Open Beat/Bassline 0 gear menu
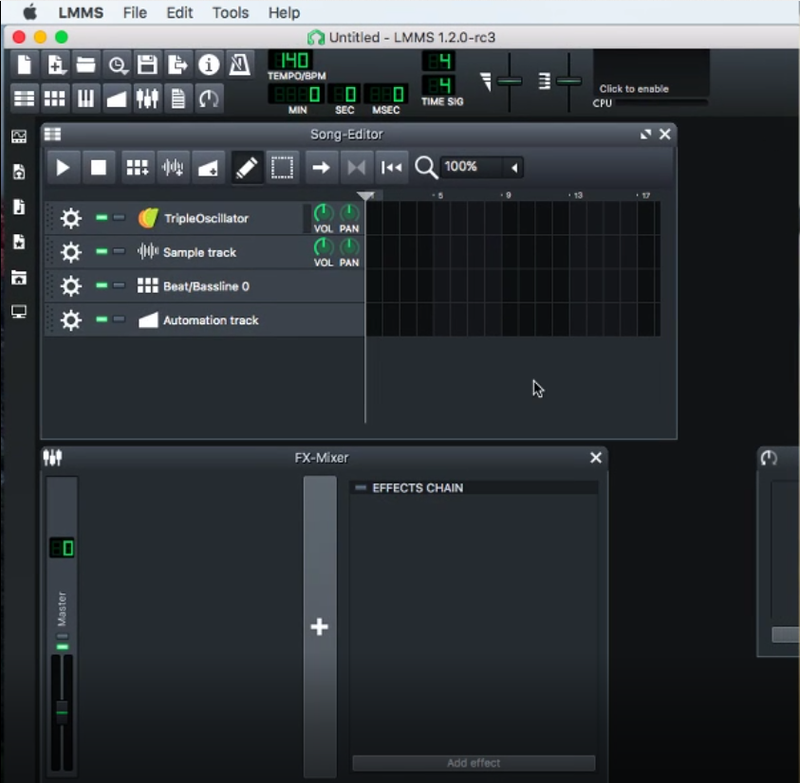 [x=71, y=286]
